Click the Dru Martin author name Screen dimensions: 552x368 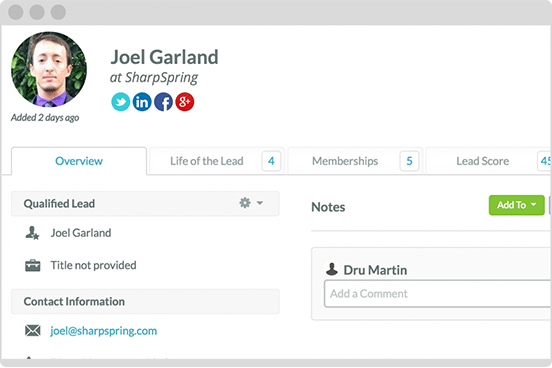(375, 270)
